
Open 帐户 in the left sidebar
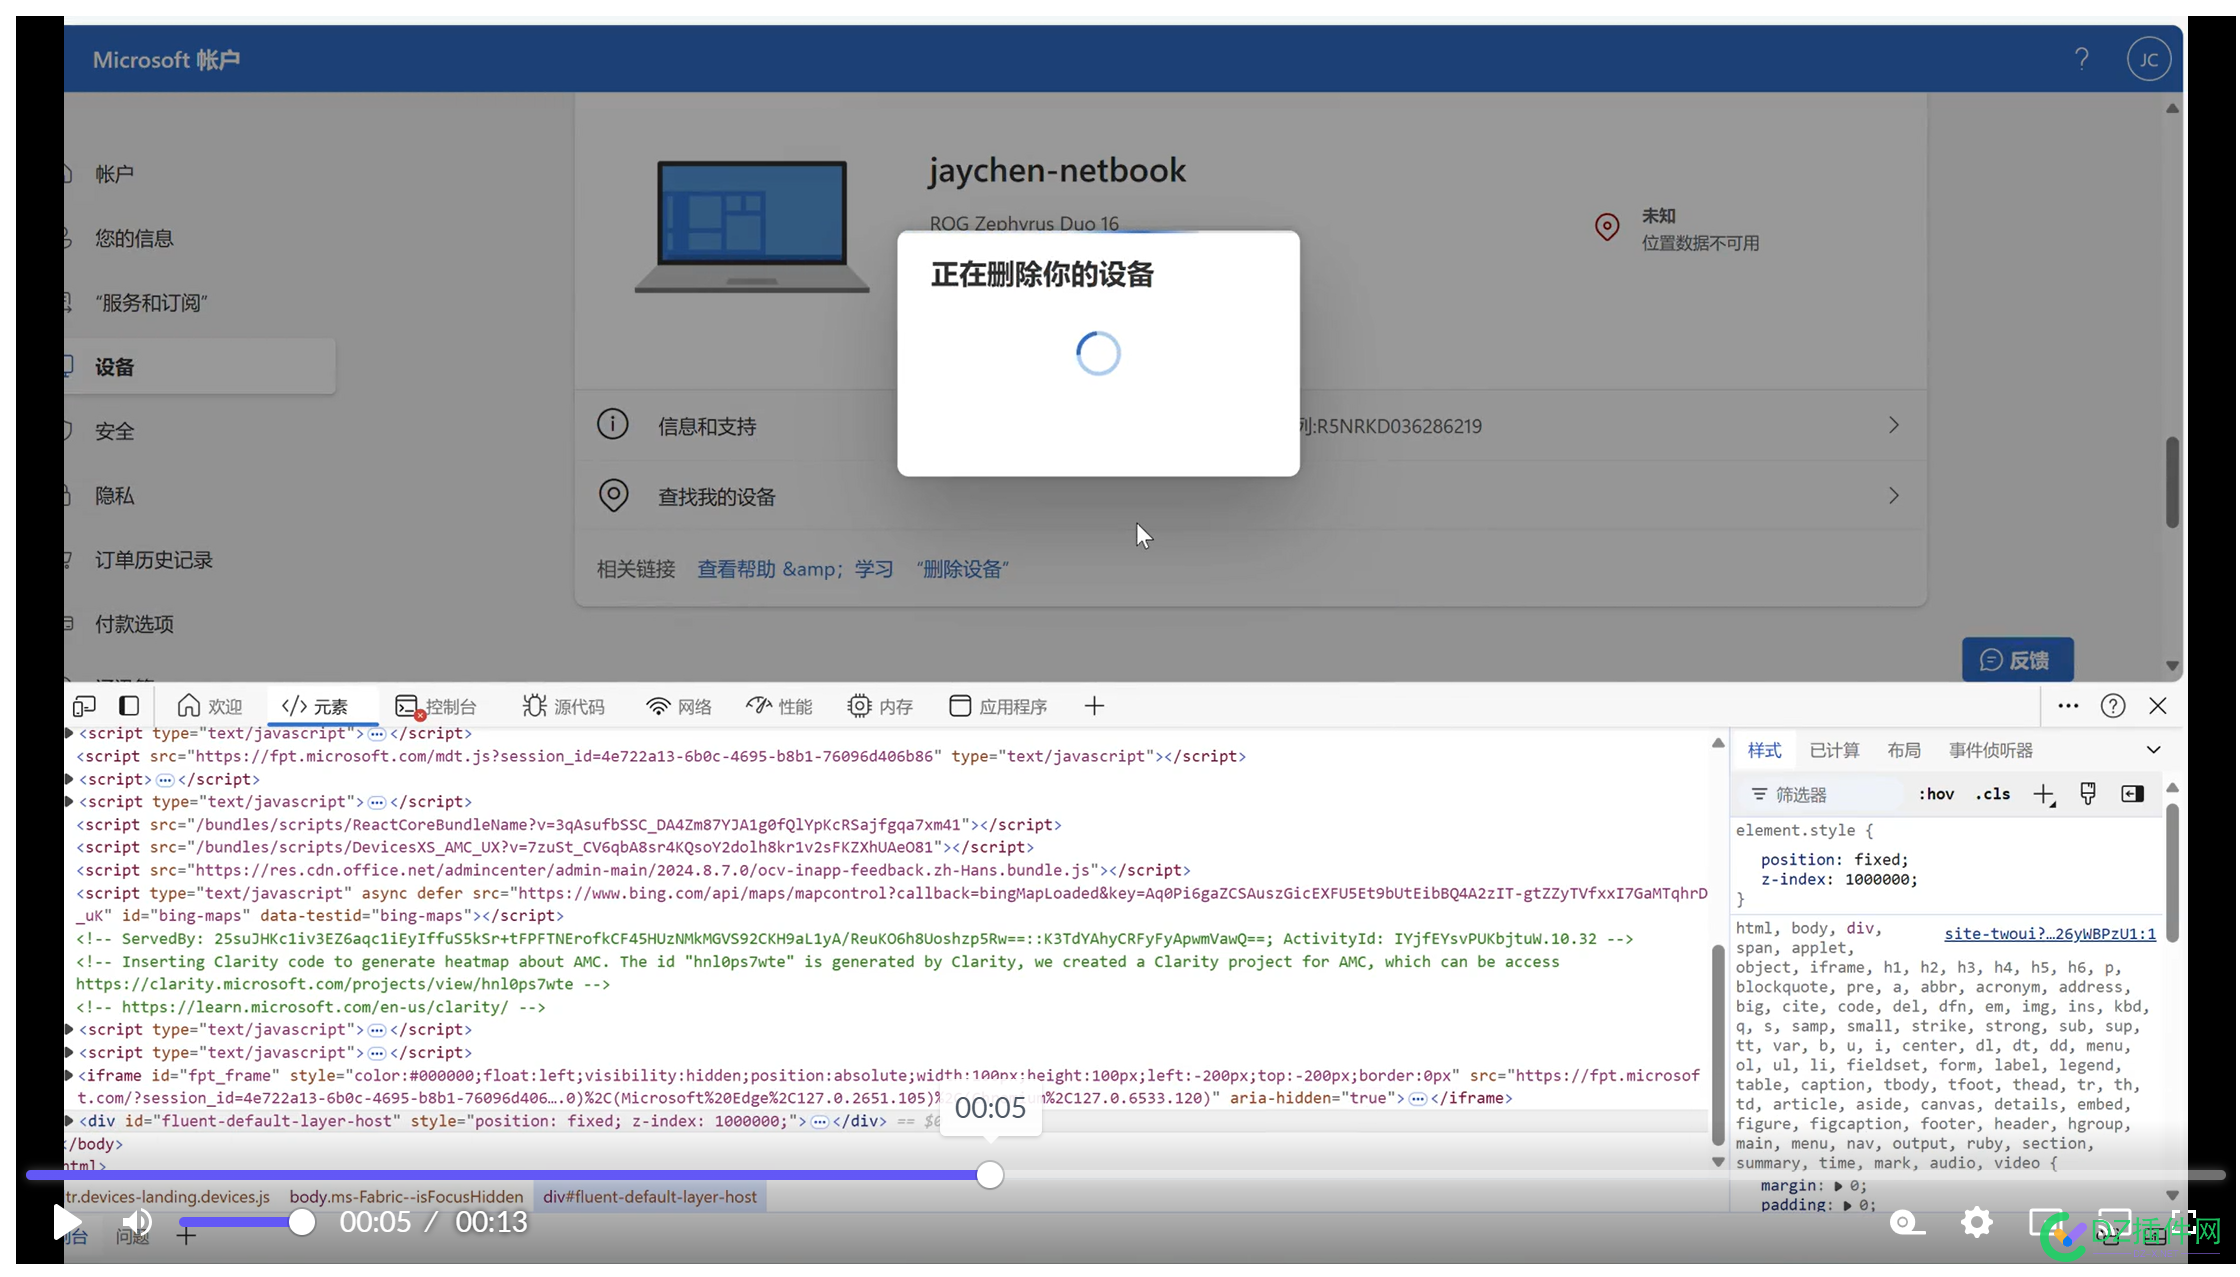114,174
